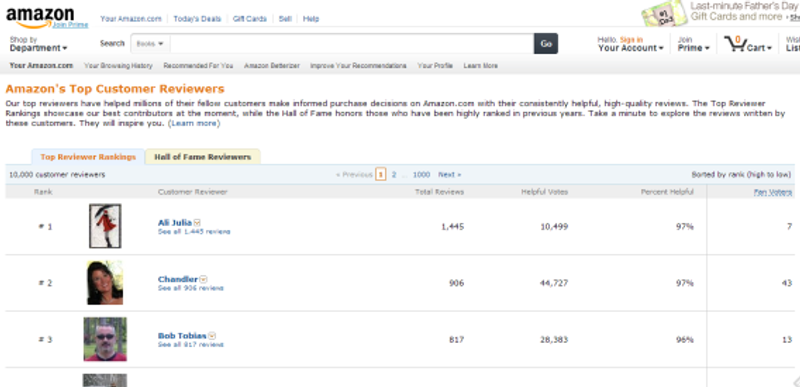The height and width of the screenshot is (387, 800).
Task: Open dropdown arrow beside Bob Tobias
Action: pos(212,336)
